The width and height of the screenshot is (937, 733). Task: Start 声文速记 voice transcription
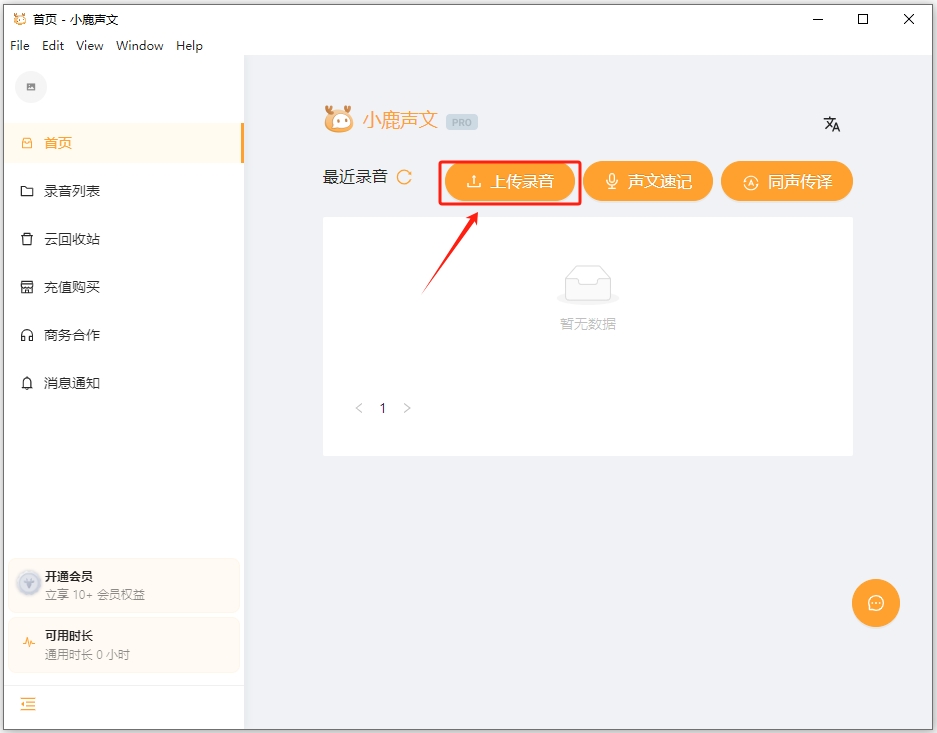[x=648, y=181]
